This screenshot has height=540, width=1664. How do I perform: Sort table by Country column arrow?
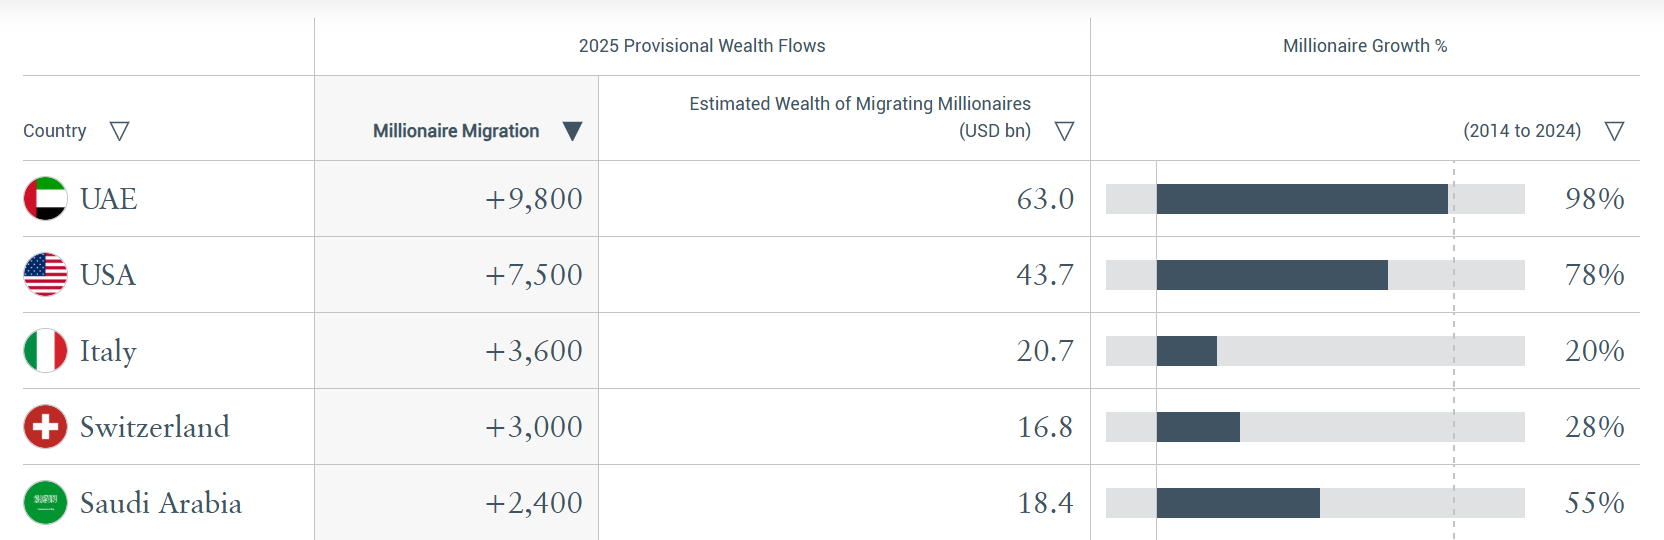click(119, 131)
